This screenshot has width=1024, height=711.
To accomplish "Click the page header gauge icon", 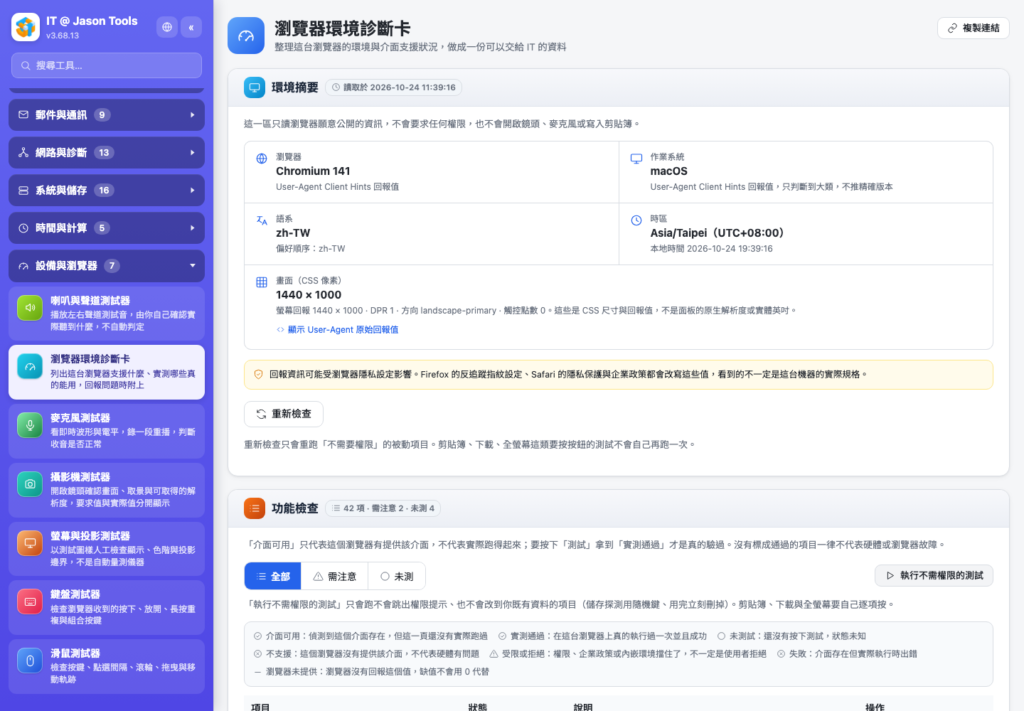I will [x=246, y=36].
